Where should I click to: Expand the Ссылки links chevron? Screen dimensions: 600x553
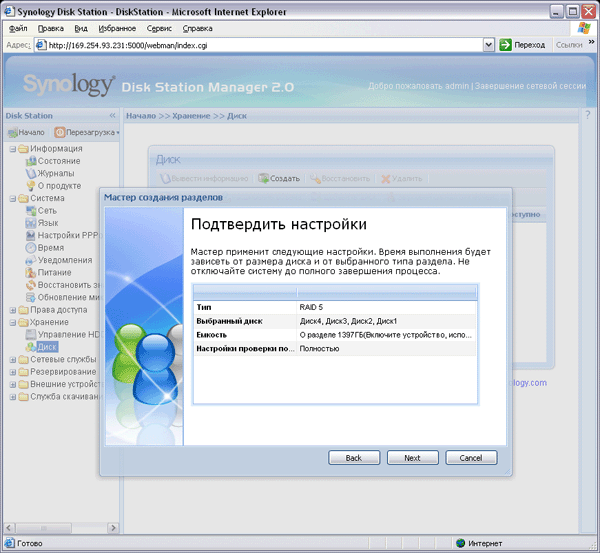pos(592,42)
